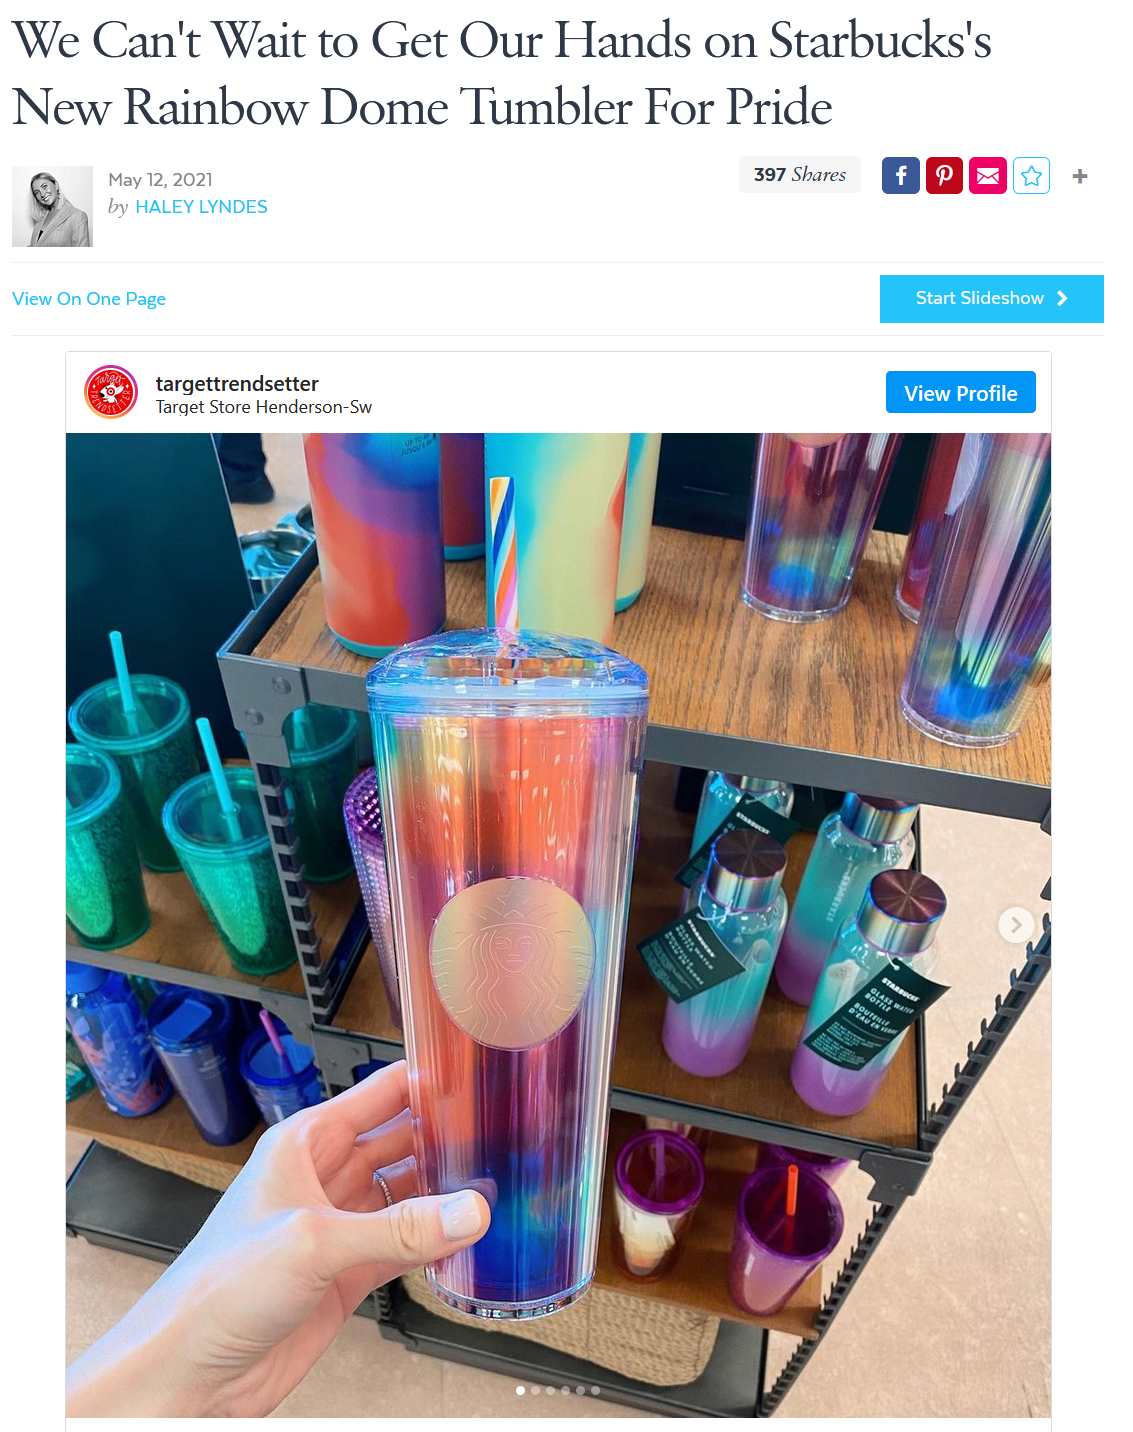Click View Profile Instagram button
This screenshot has width=1133, height=1432.
pos(961,393)
